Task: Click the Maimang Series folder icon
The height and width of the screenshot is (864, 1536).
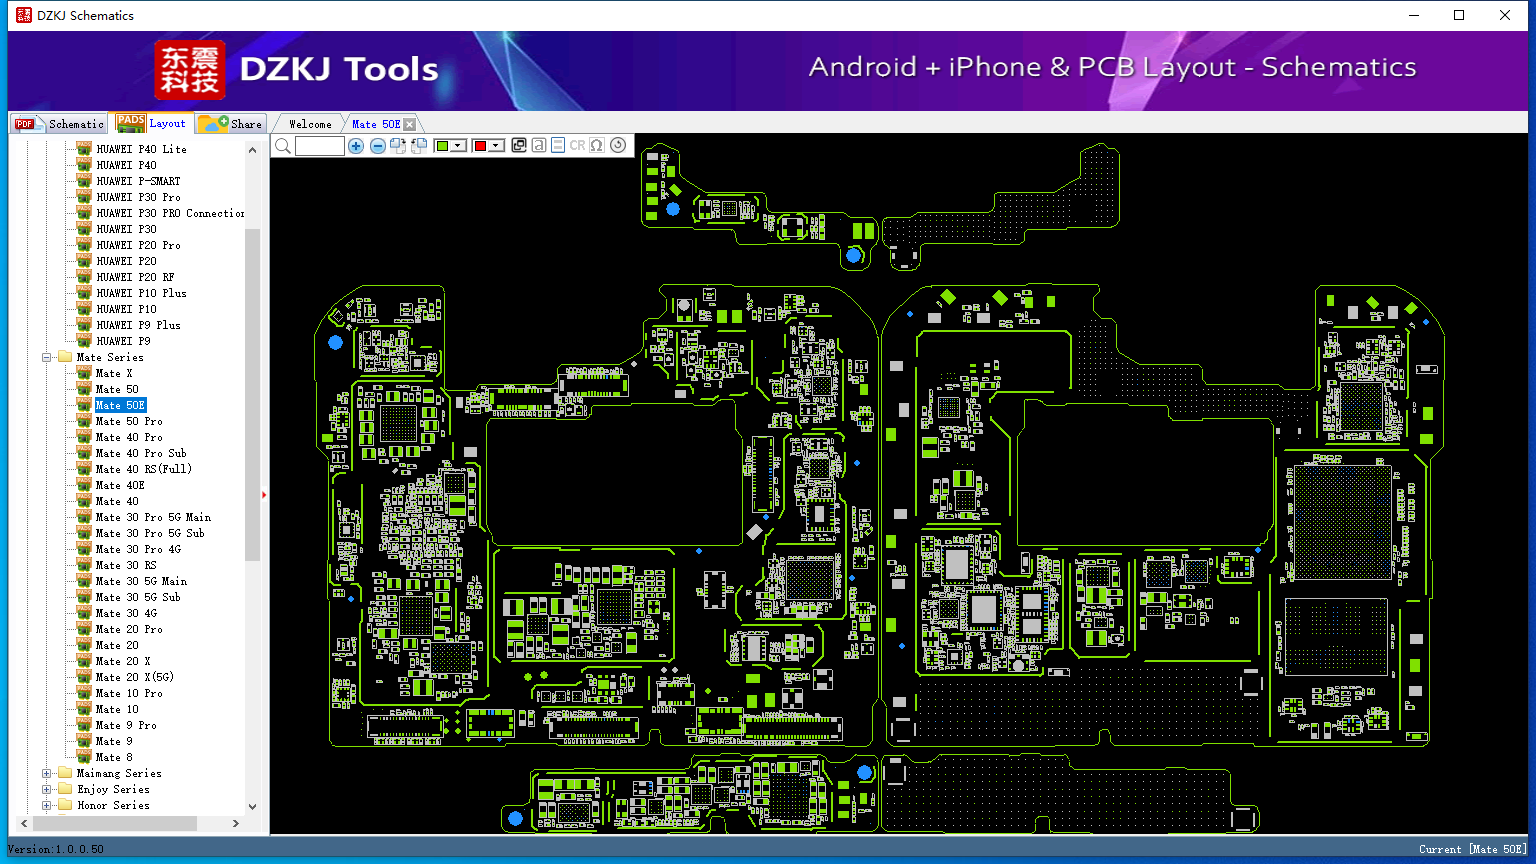Action: coord(65,773)
